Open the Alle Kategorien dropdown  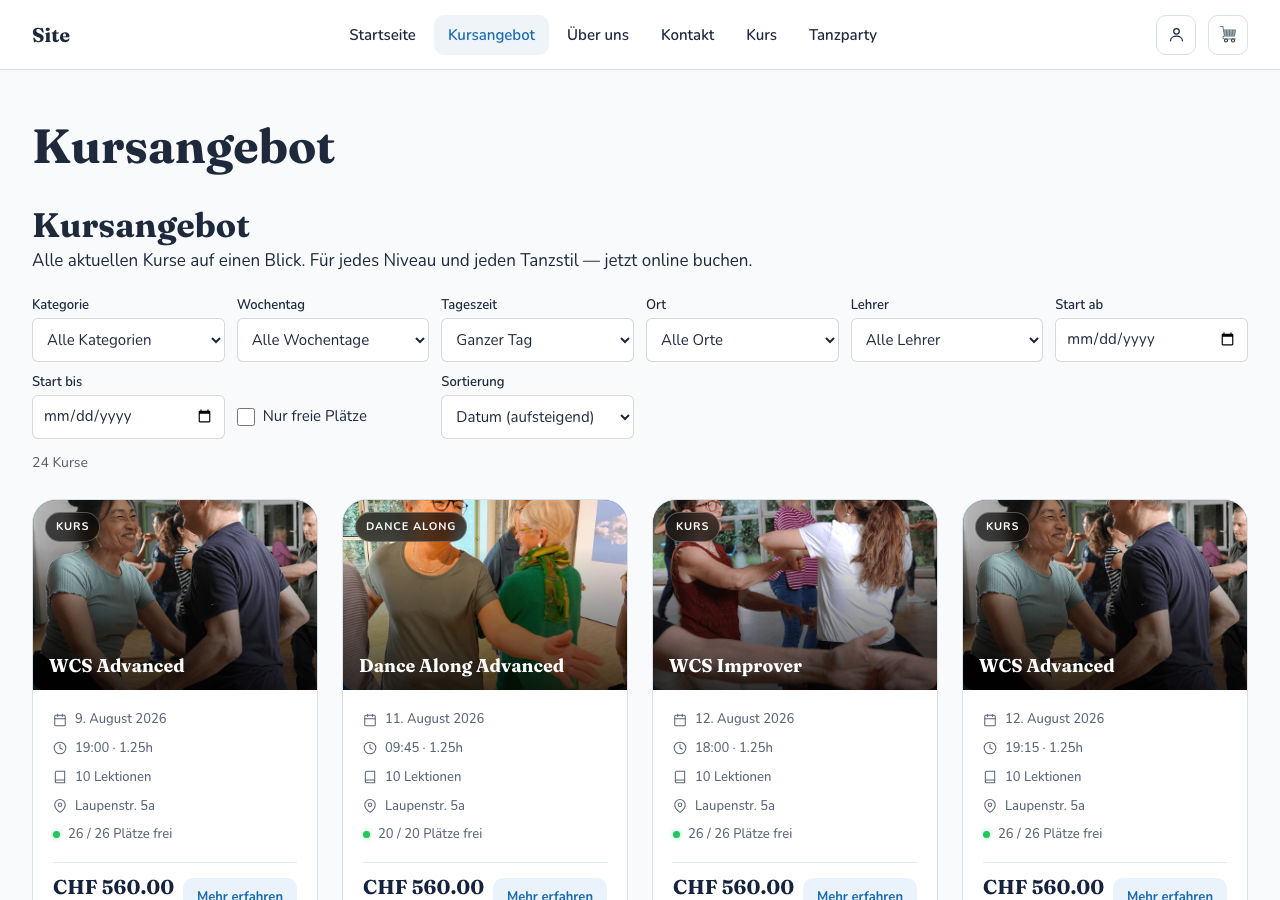pos(128,340)
